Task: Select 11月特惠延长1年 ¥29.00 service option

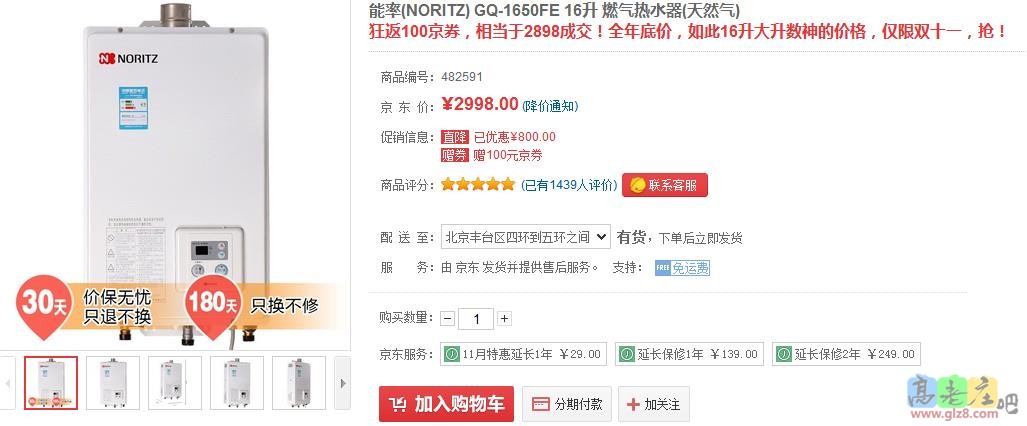Action: 523,354
